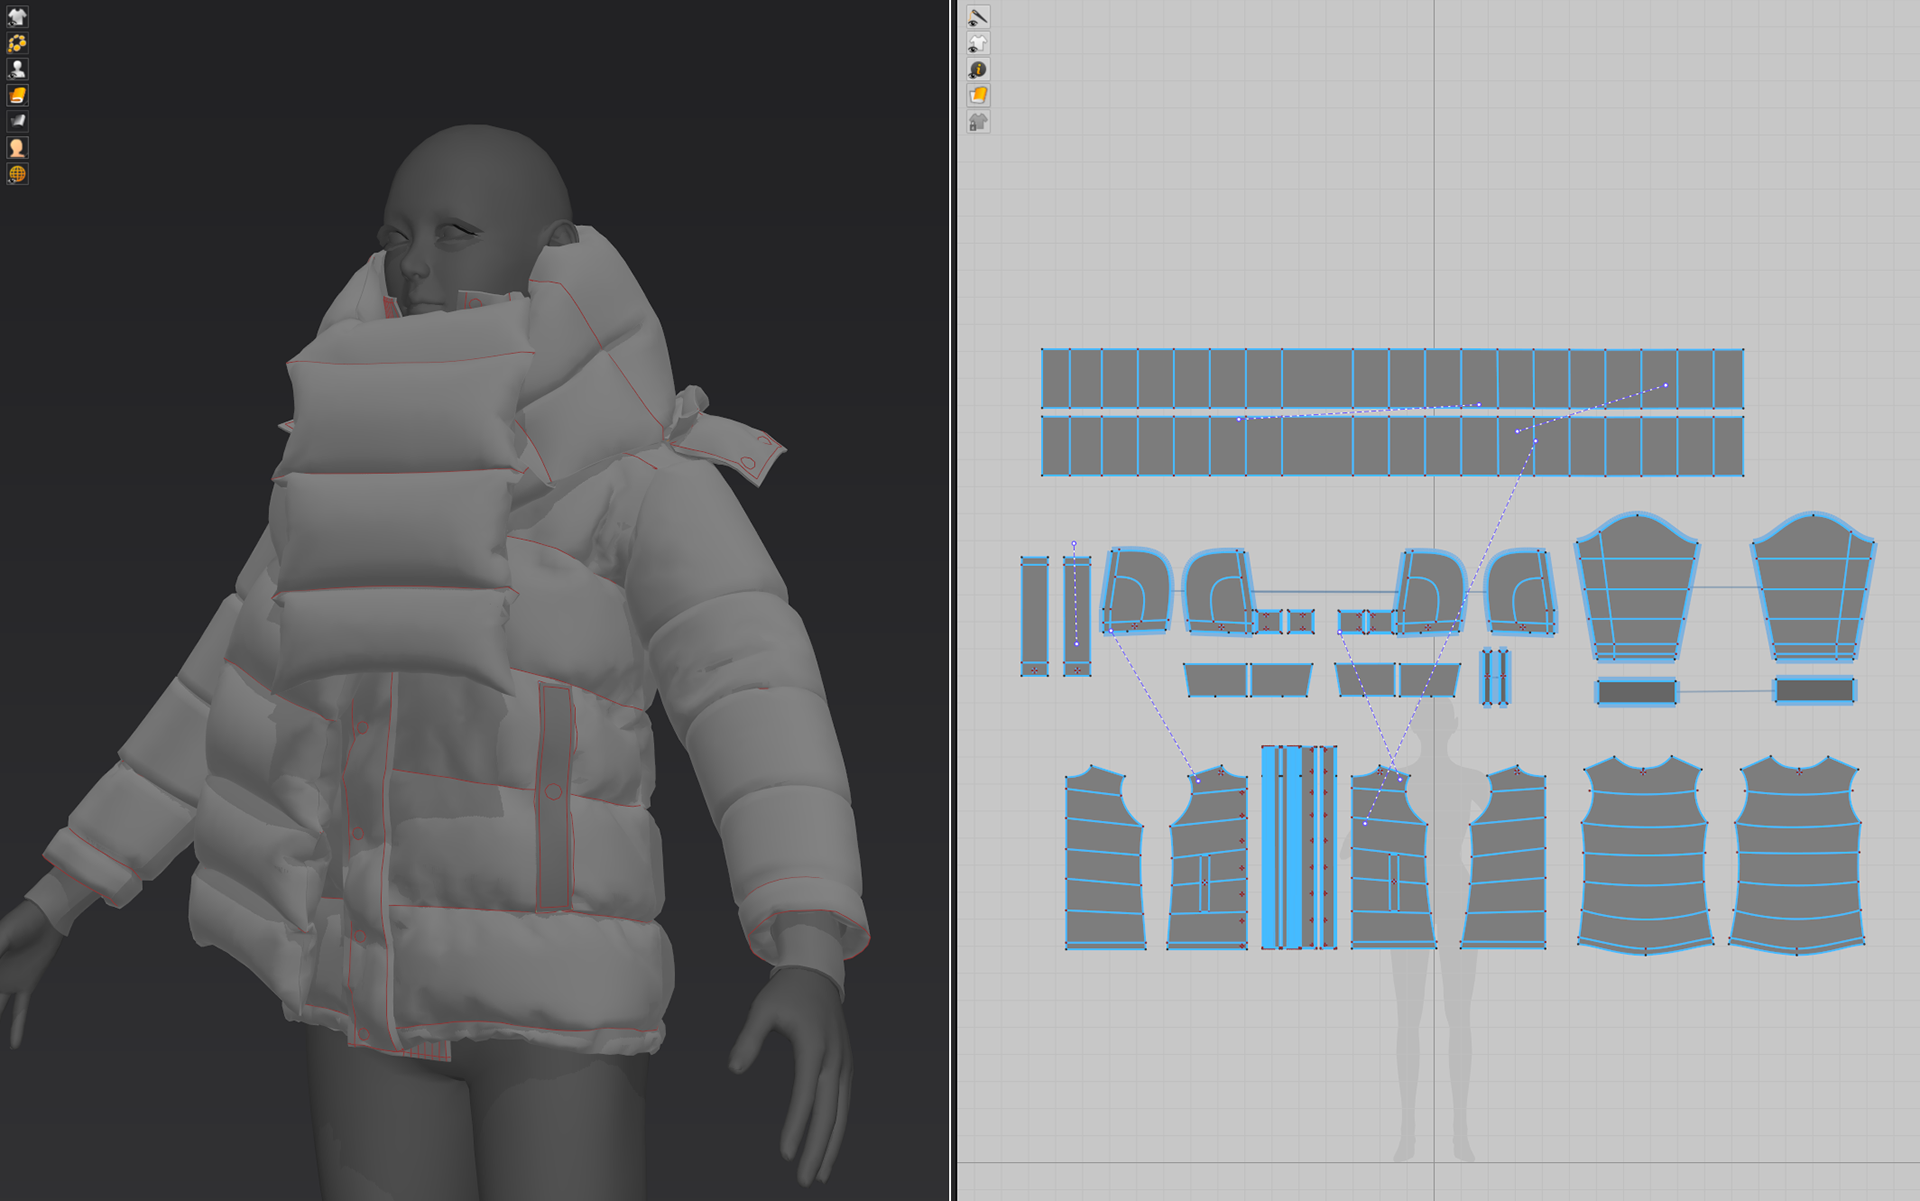Viewport: 1920px width, 1201px height.
Task: Click the locked t-shirt pattern lock icon
Action: click(978, 122)
